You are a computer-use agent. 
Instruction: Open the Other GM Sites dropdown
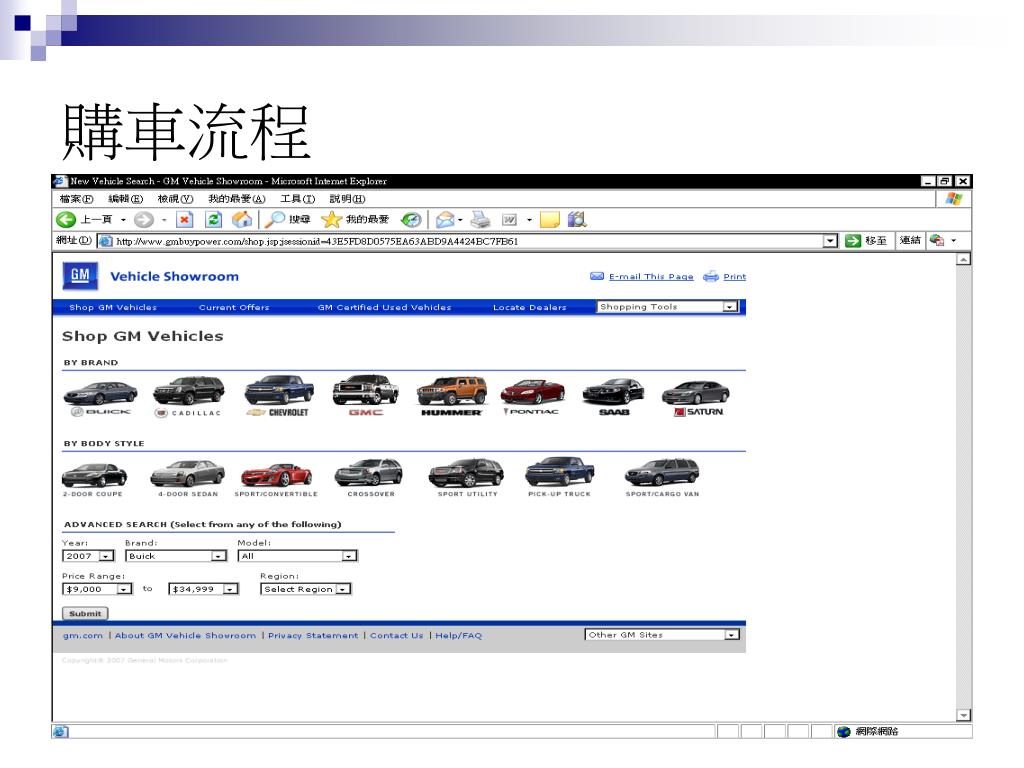(662, 635)
